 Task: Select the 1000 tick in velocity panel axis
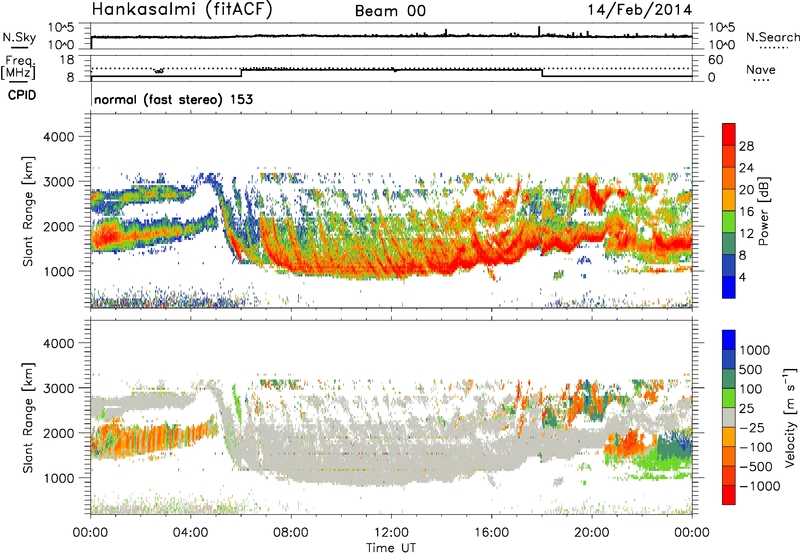click(x=58, y=478)
